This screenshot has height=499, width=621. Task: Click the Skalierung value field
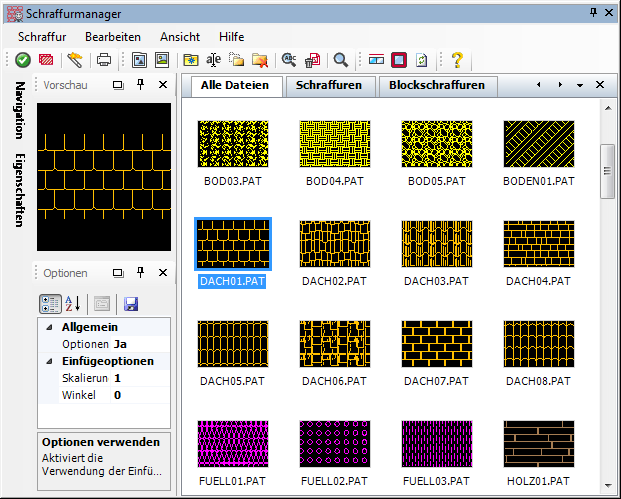coord(140,378)
